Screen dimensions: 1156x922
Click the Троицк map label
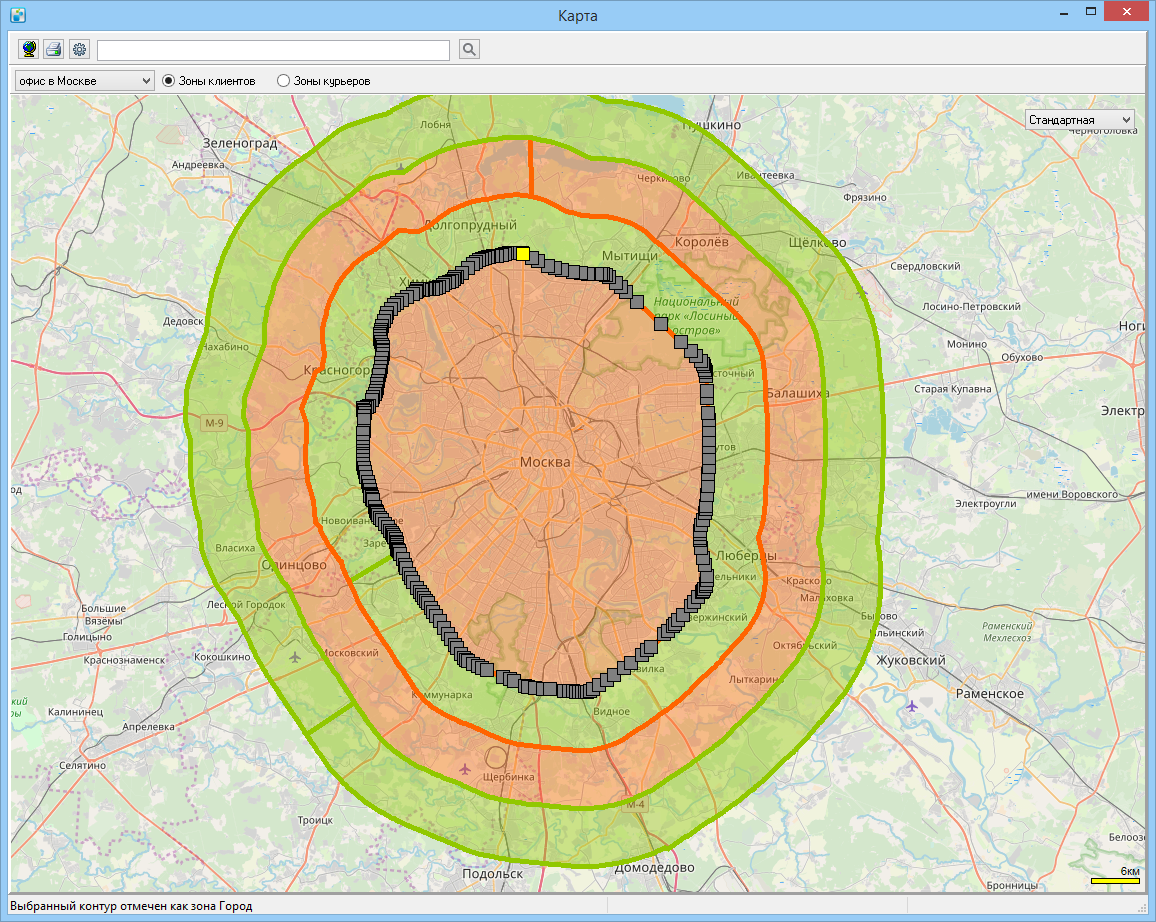(316, 820)
